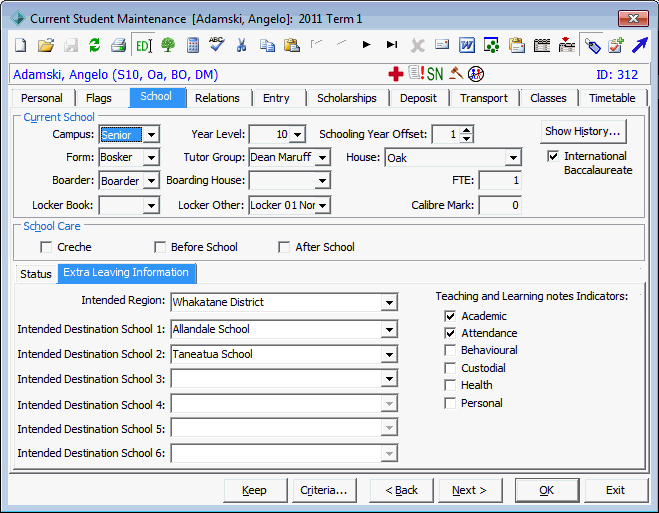
Task: Click the family circle indicator icon
Action: click(x=476, y=74)
